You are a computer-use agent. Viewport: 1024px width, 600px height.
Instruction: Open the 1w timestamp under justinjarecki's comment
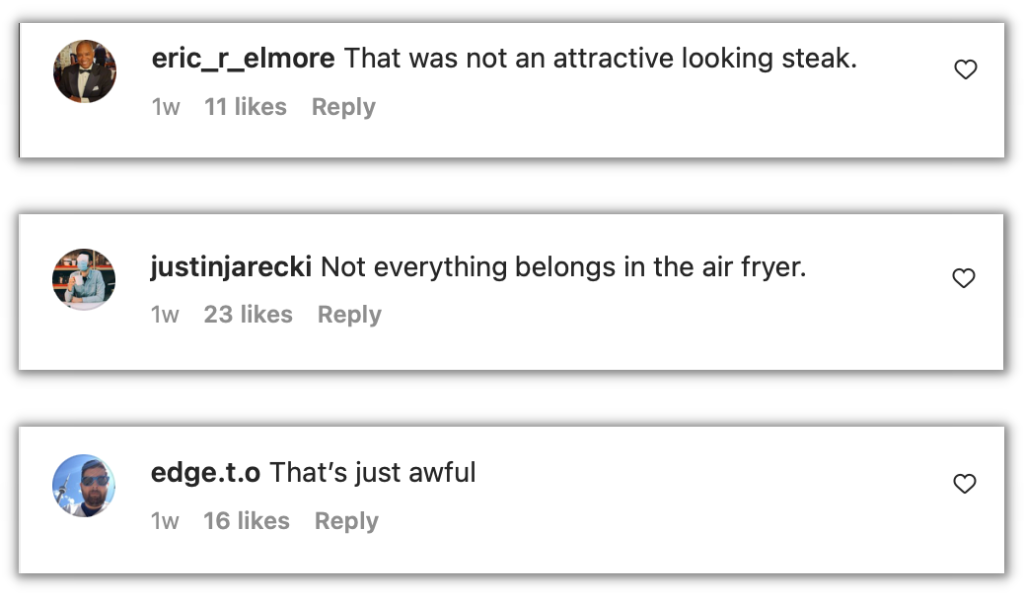pyautogui.click(x=165, y=315)
